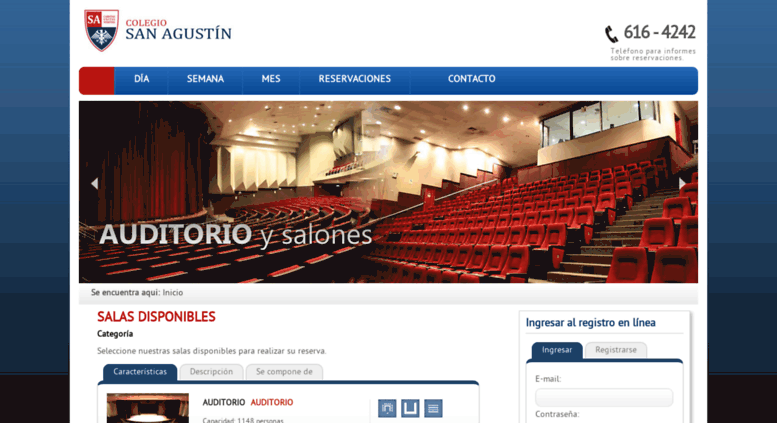Open the SEMANA view
The image size is (777, 423).
point(205,79)
